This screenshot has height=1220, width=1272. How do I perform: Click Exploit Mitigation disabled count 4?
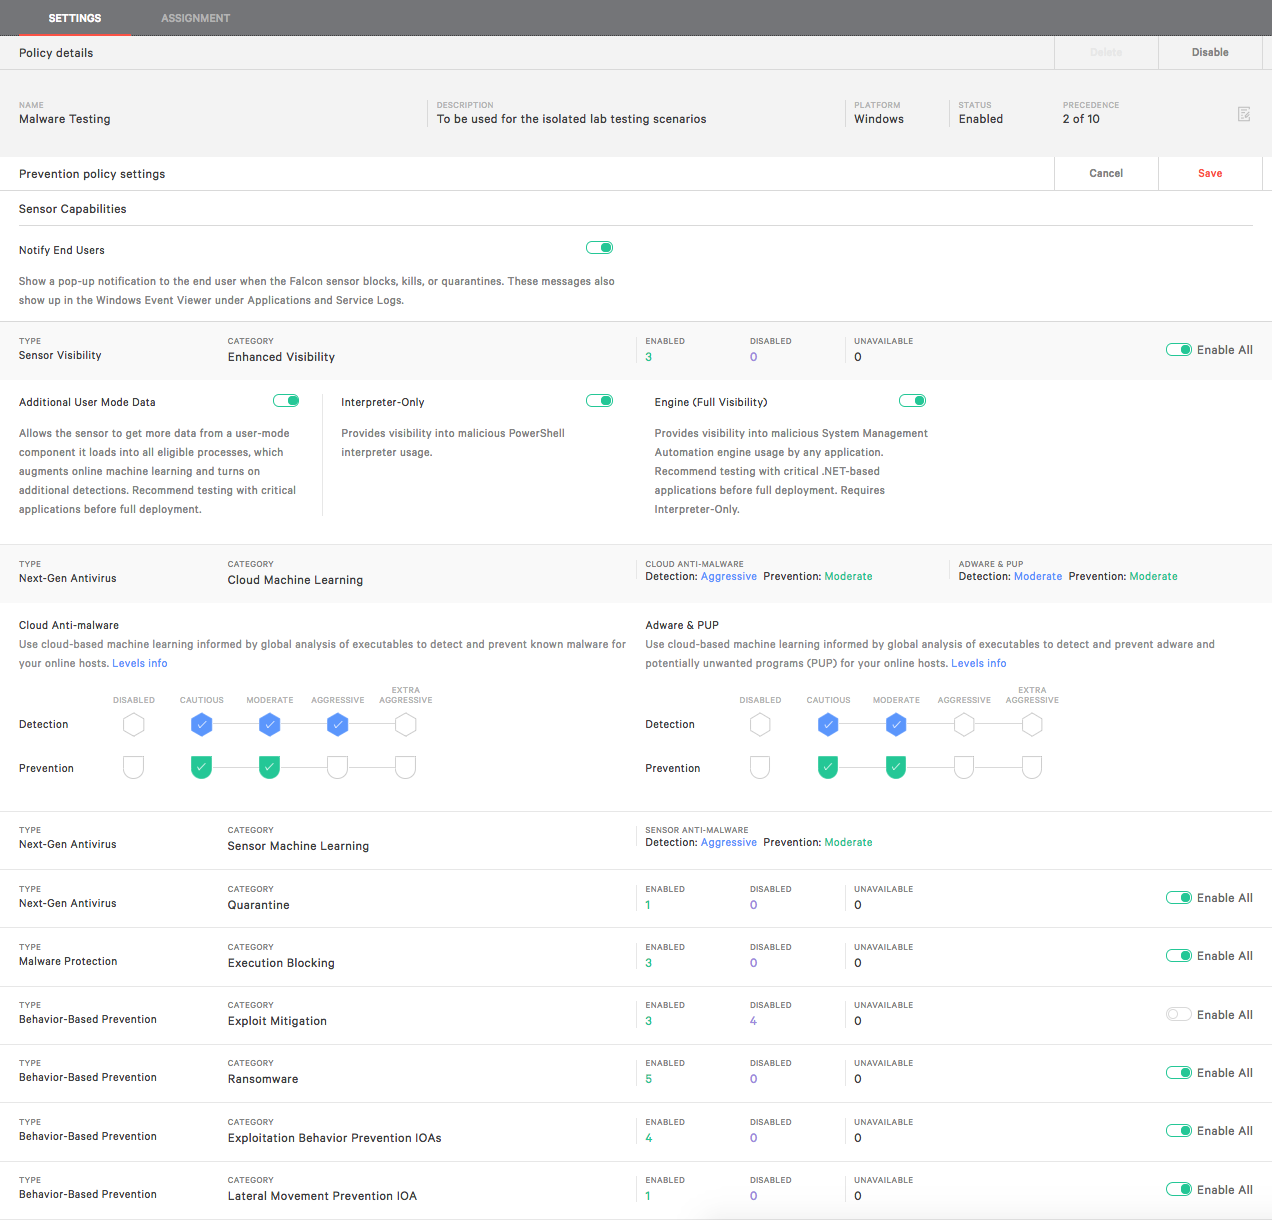coord(753,1021)
